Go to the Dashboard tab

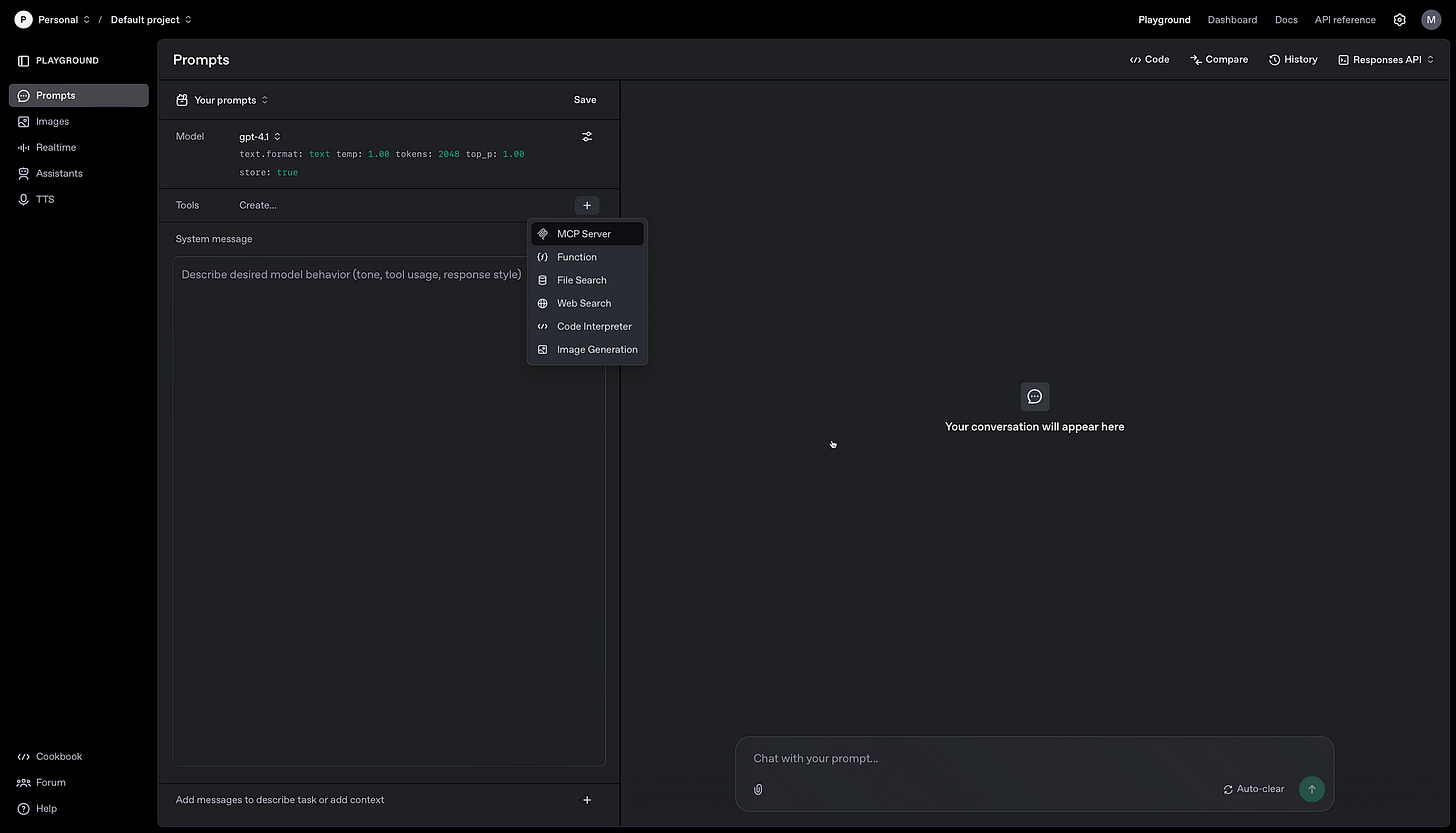pos(1232,20)
